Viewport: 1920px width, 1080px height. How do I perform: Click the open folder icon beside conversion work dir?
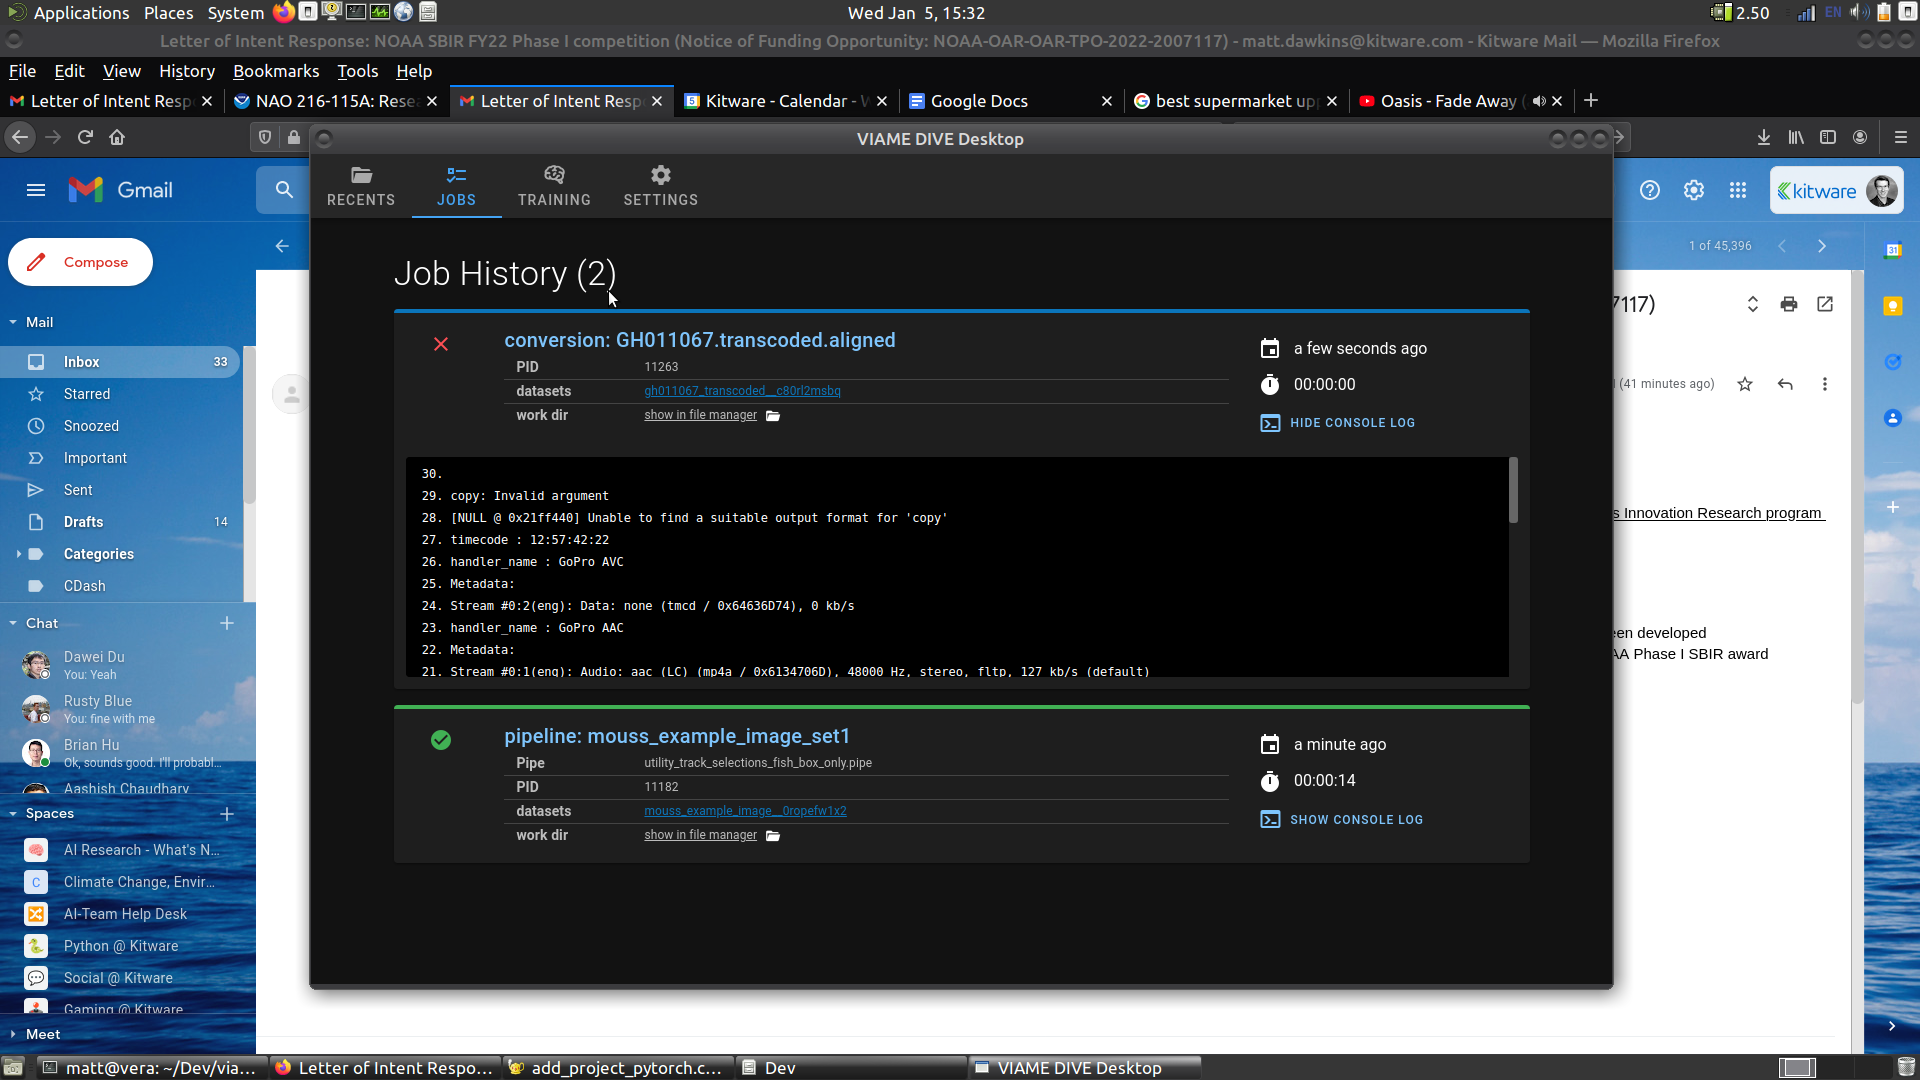click(x=773, y=416)
